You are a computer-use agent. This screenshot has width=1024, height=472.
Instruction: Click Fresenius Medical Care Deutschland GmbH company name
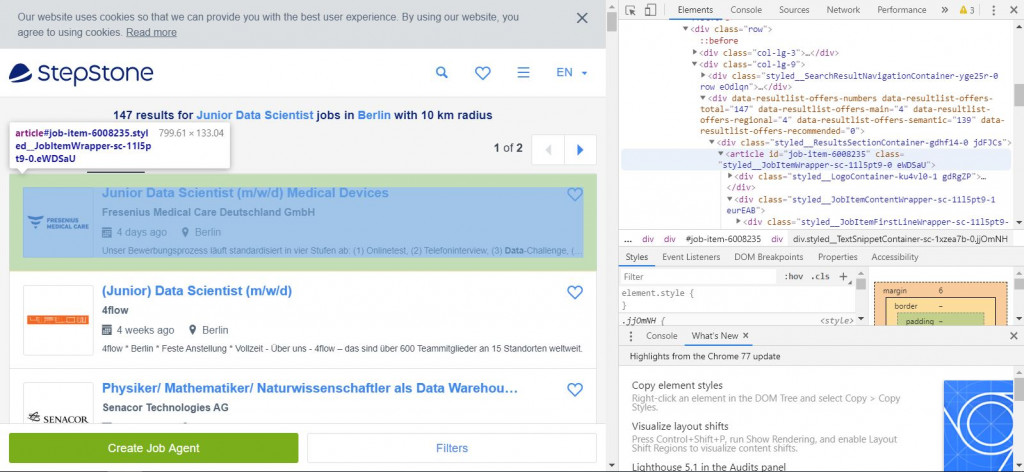[x=208, y=212]
